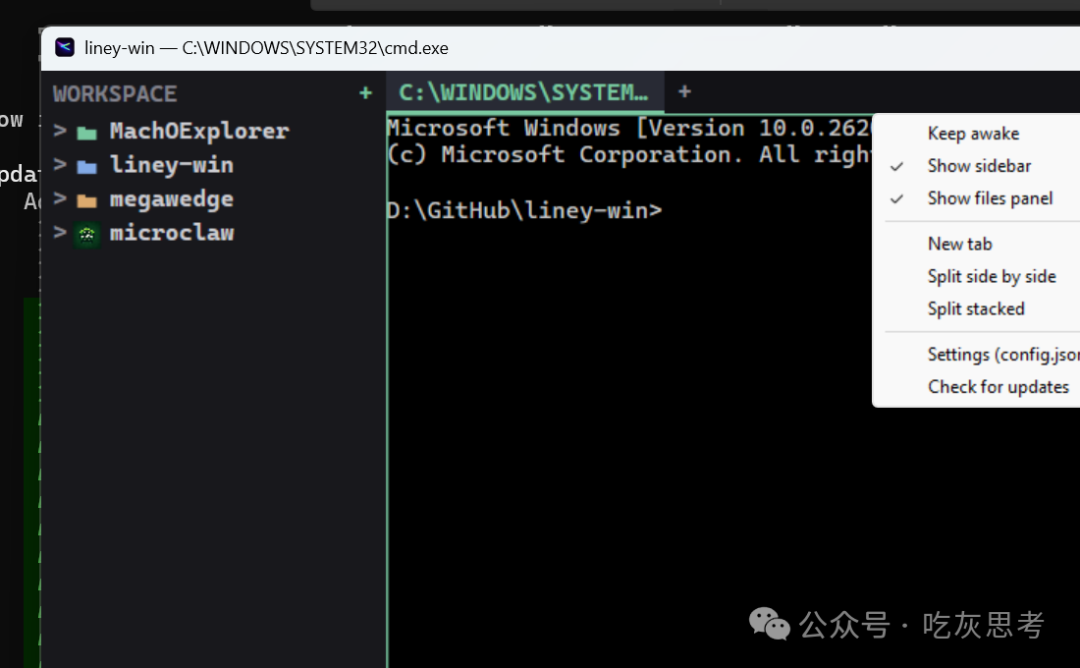Switch to the C:\WINDOWS\SYSTEM… tab
The image size is (1080, 668).
tap(525, 92)
